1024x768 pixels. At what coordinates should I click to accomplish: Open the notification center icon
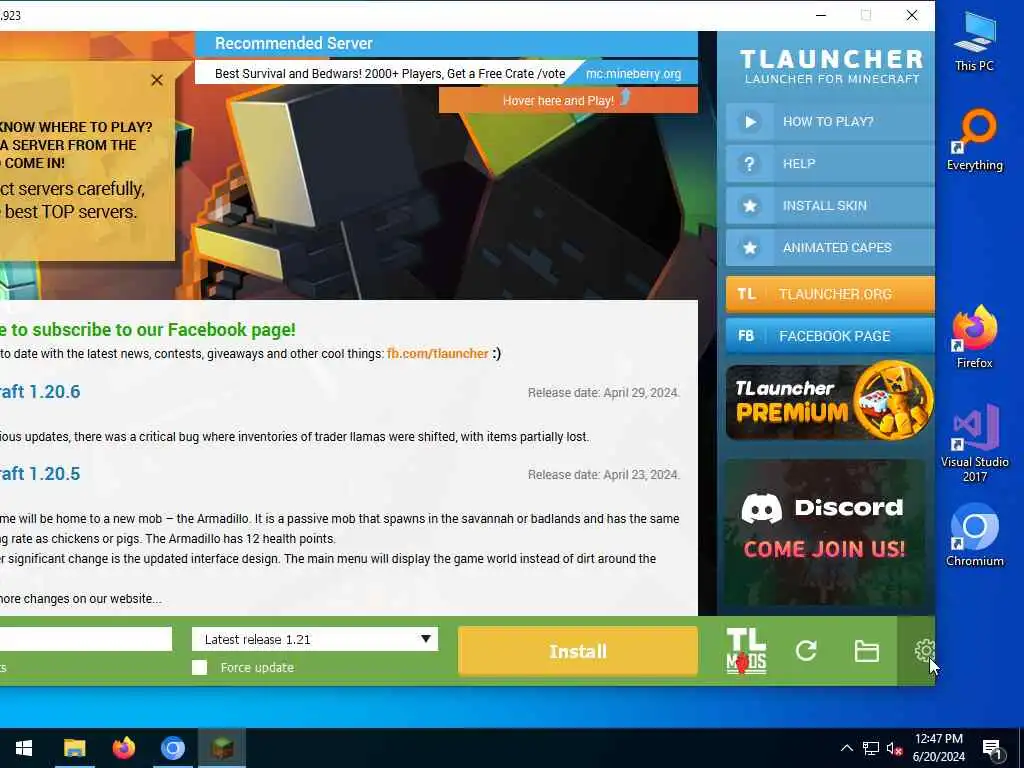click(992, 749)
